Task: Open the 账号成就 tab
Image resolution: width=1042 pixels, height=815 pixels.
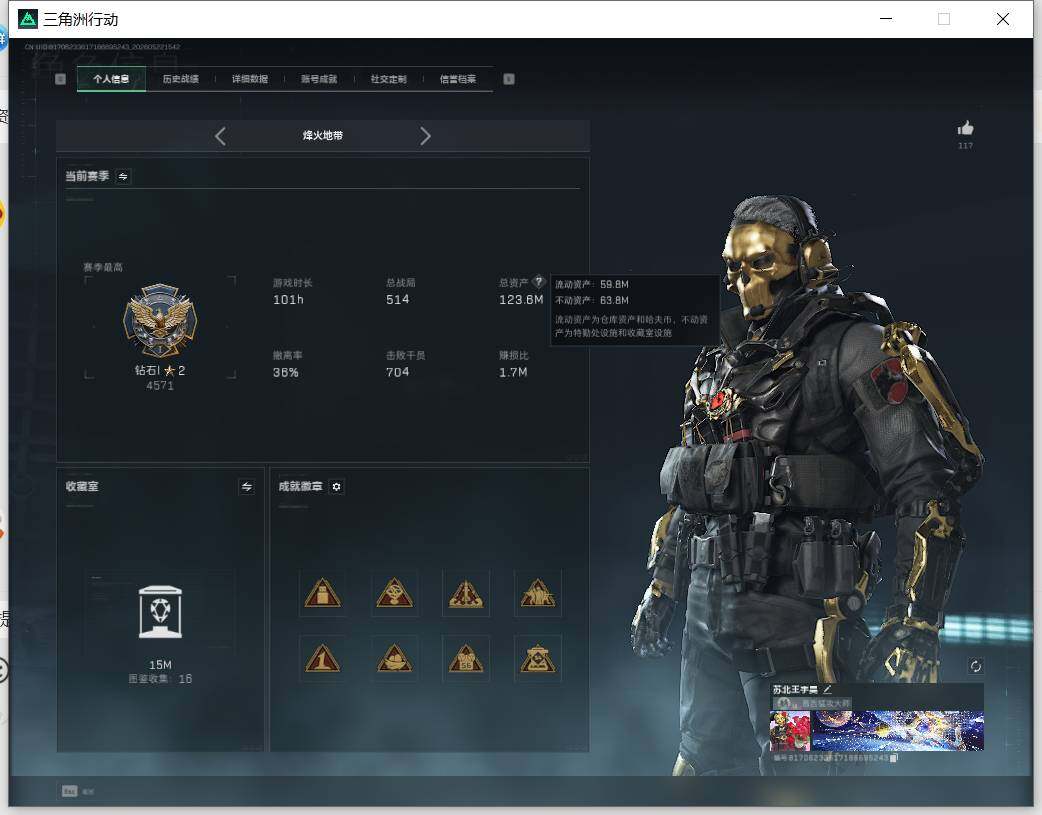Action: (319, 79)
